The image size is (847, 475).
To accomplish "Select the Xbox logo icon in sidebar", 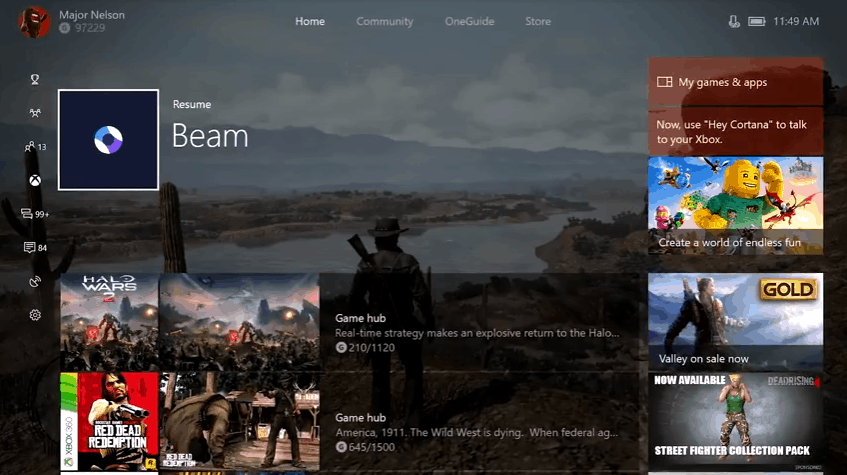I will [x=35, y=180].
